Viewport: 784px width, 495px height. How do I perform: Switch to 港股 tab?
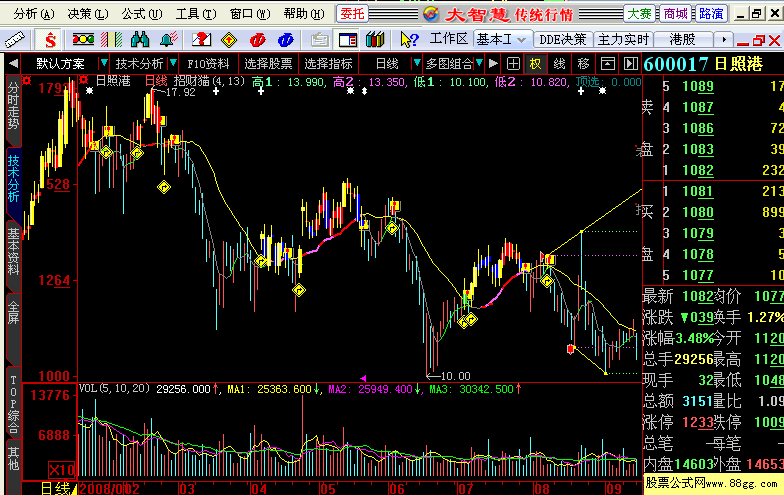click(x=682, y=39)
